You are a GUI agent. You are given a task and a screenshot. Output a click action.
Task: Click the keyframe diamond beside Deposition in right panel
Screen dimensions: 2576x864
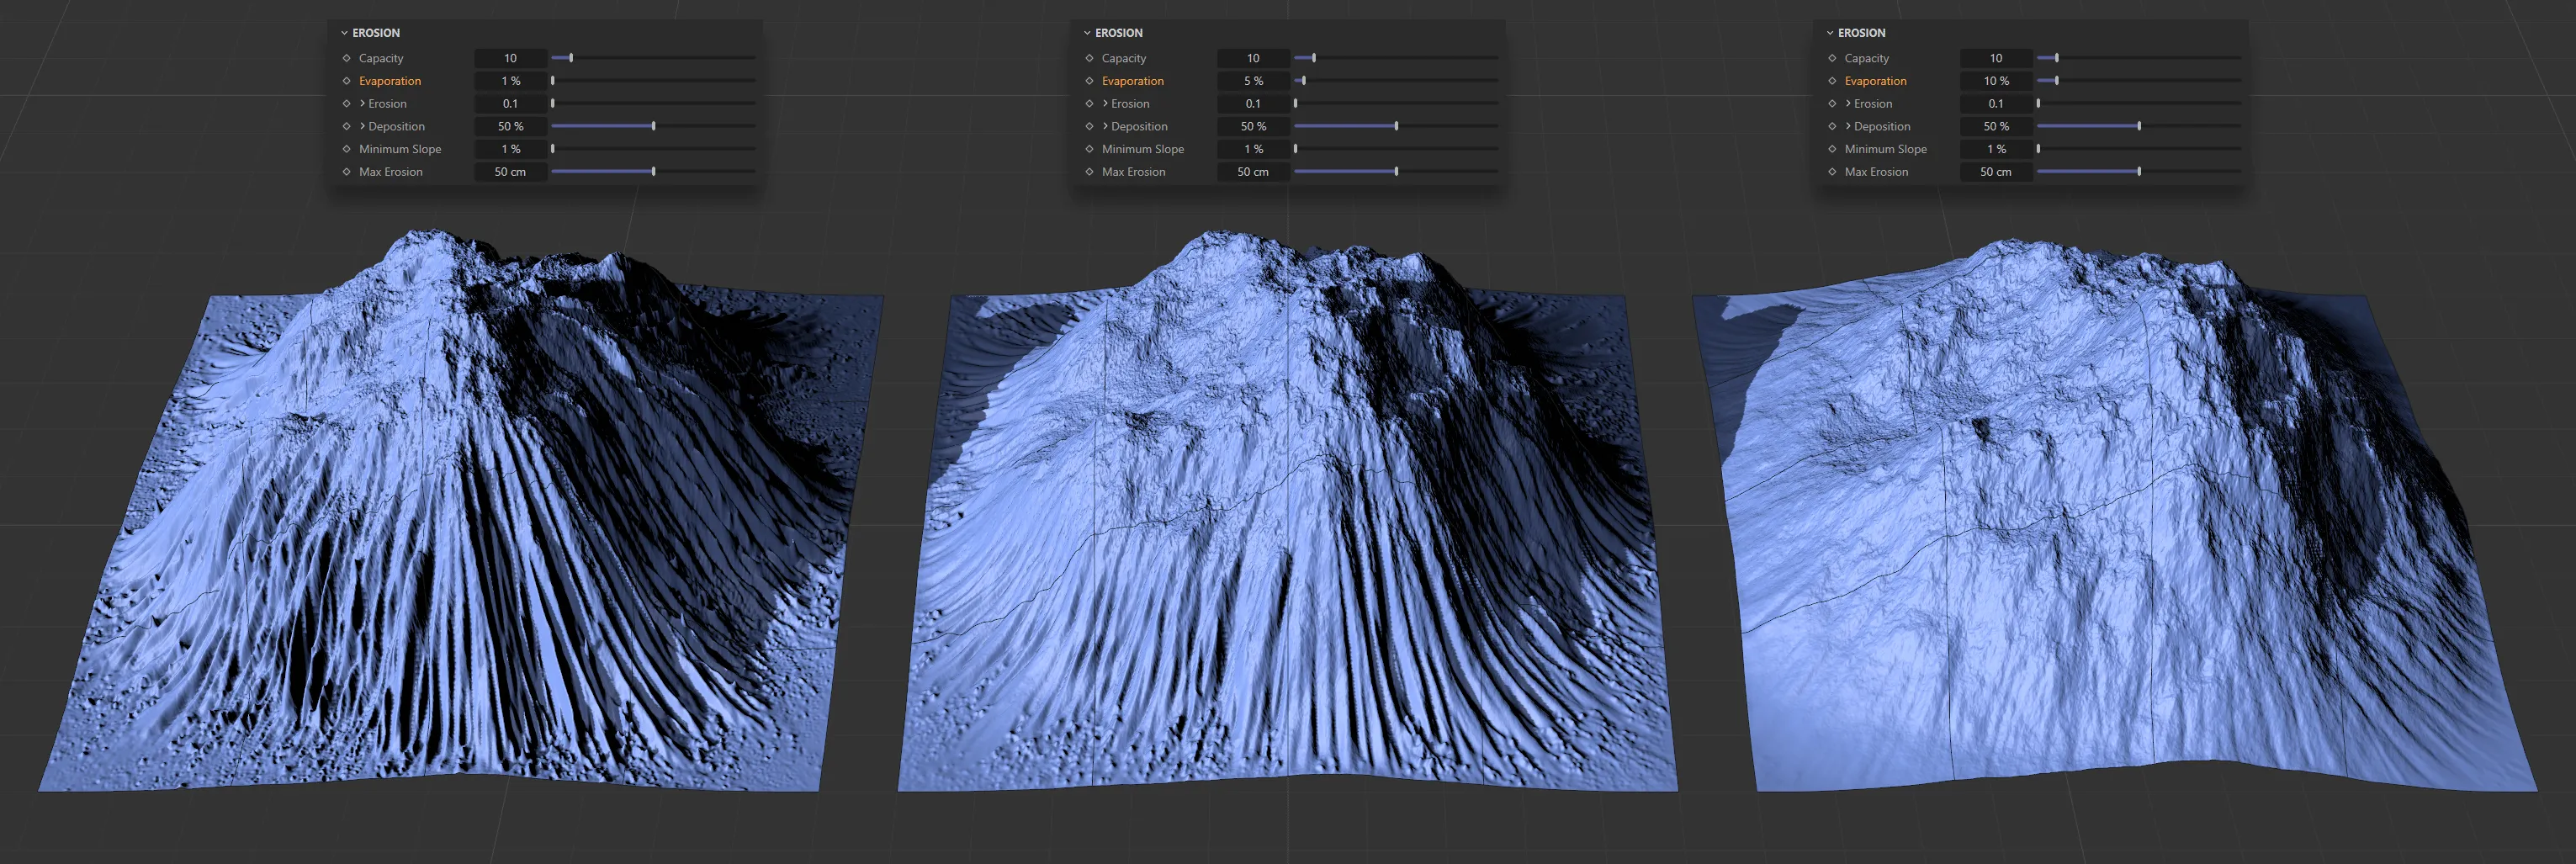(x=1831, y=126)
